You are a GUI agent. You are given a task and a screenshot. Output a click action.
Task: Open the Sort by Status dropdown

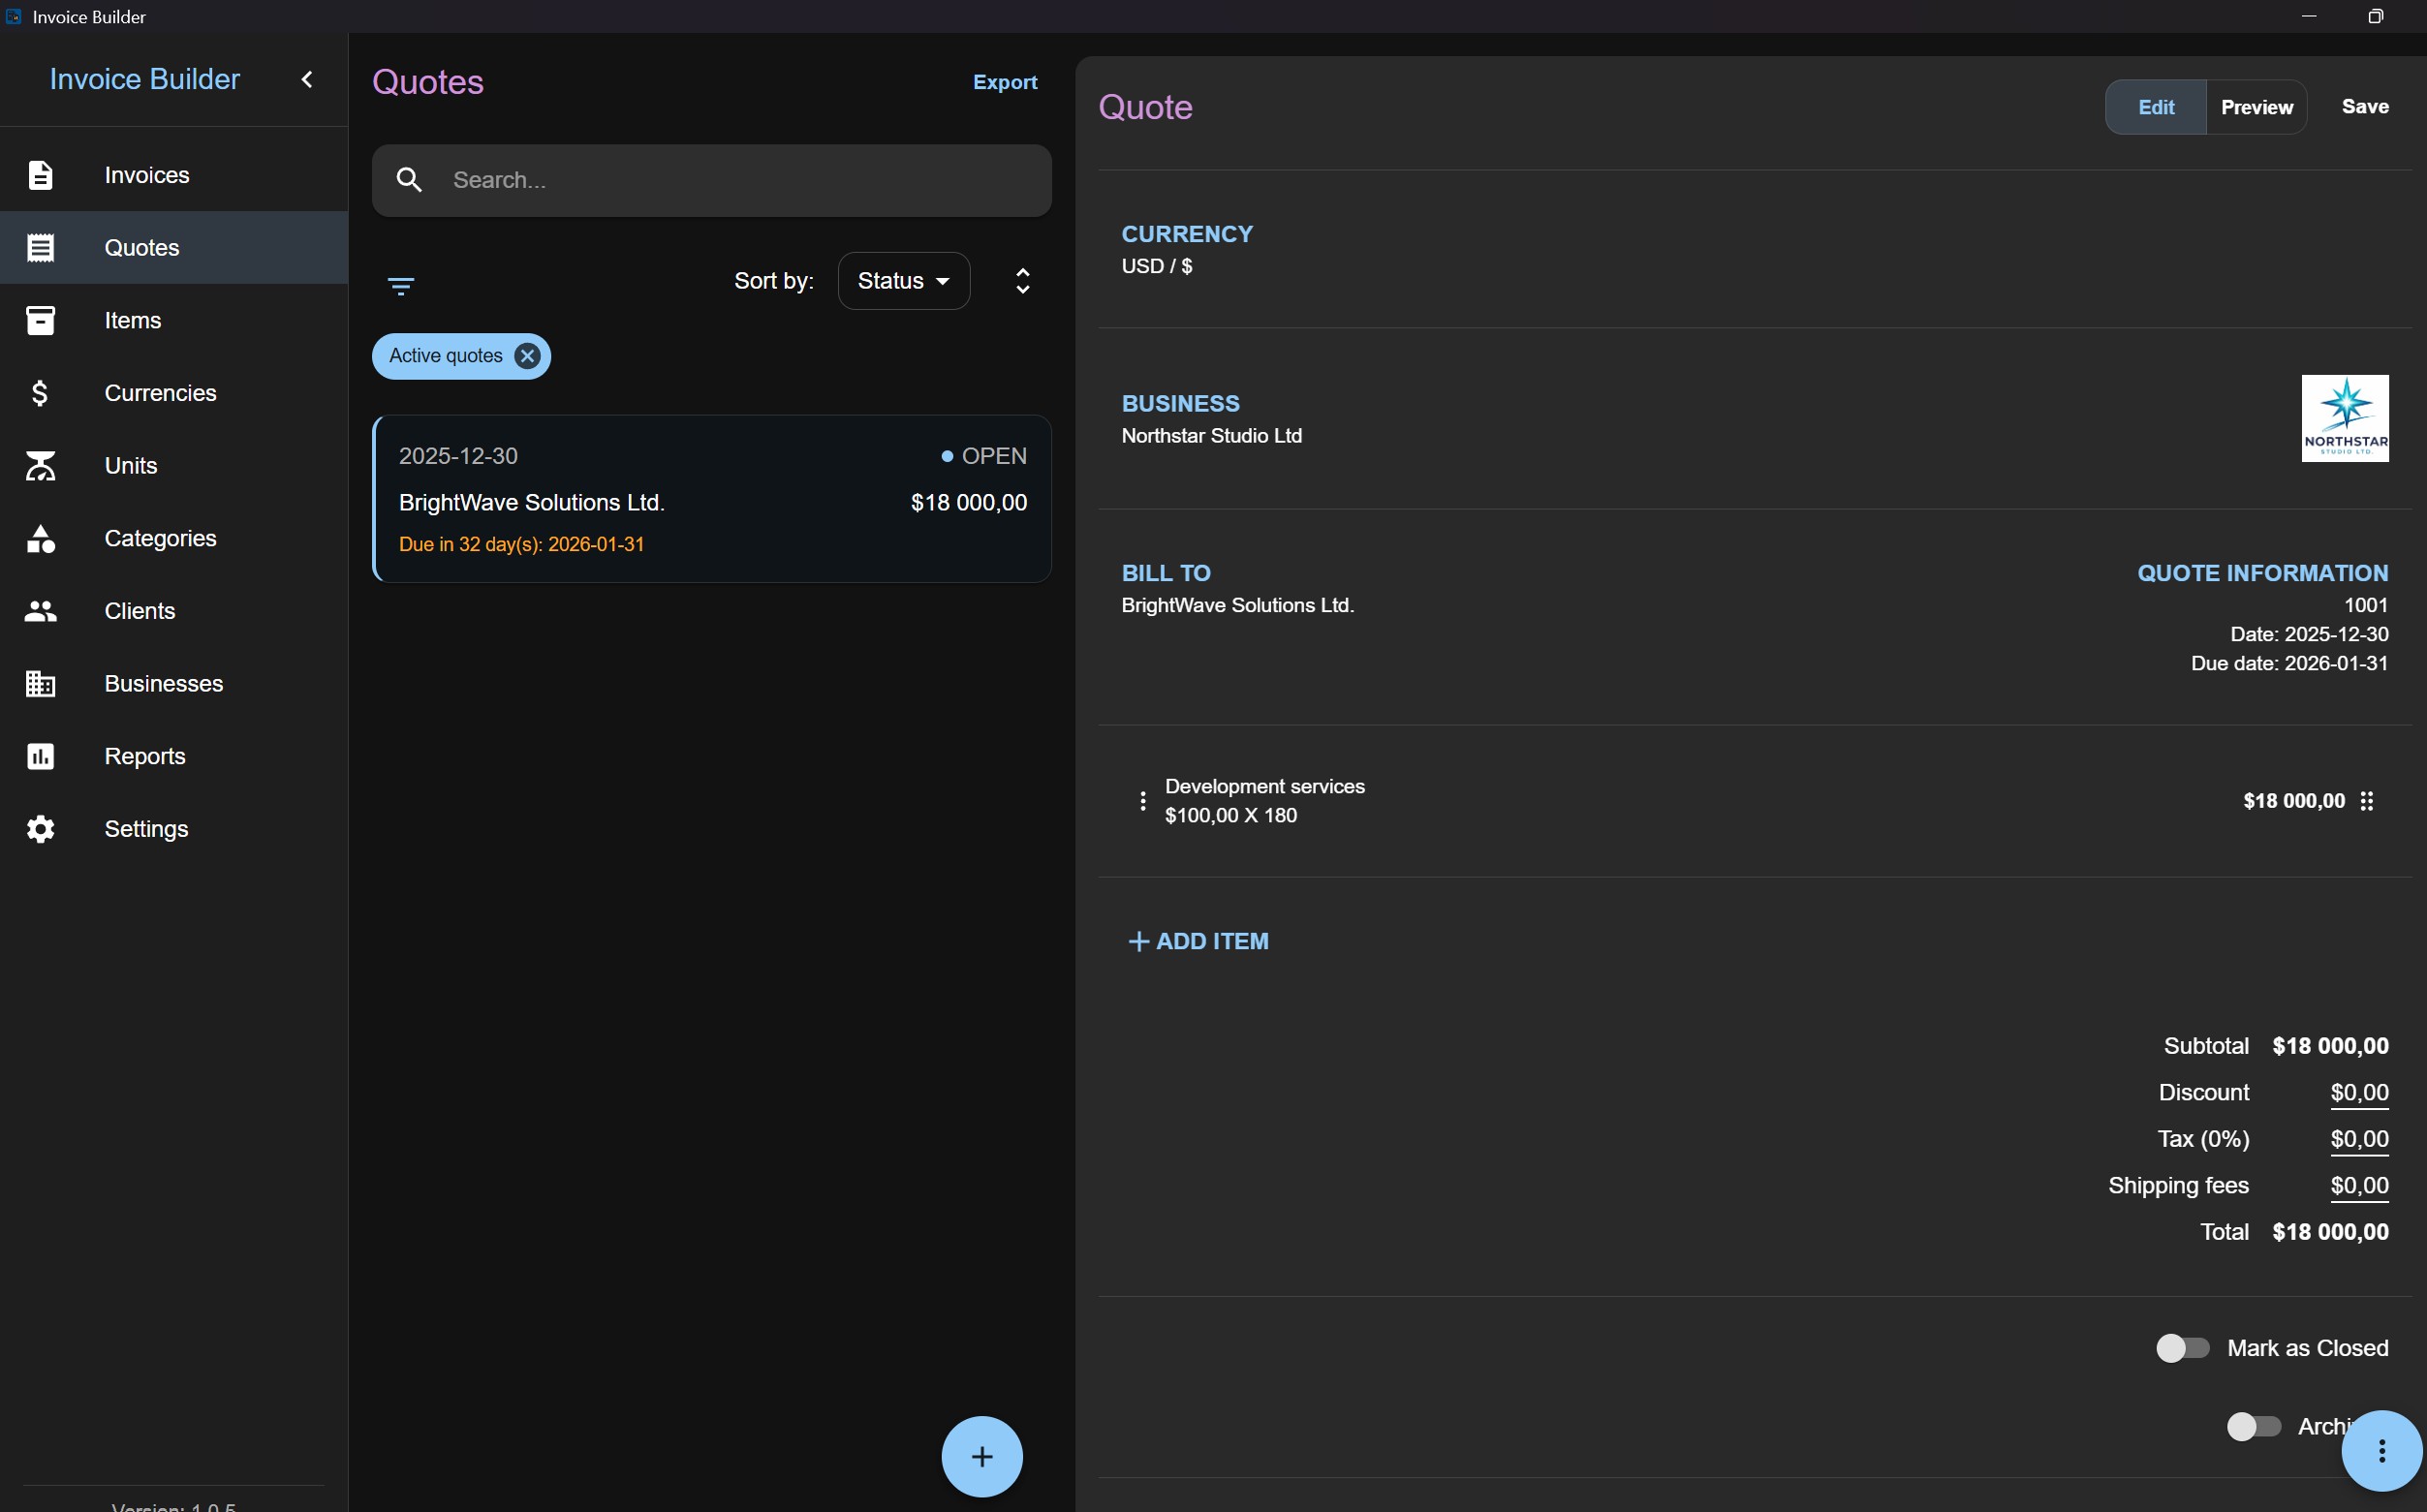[904, 281]
